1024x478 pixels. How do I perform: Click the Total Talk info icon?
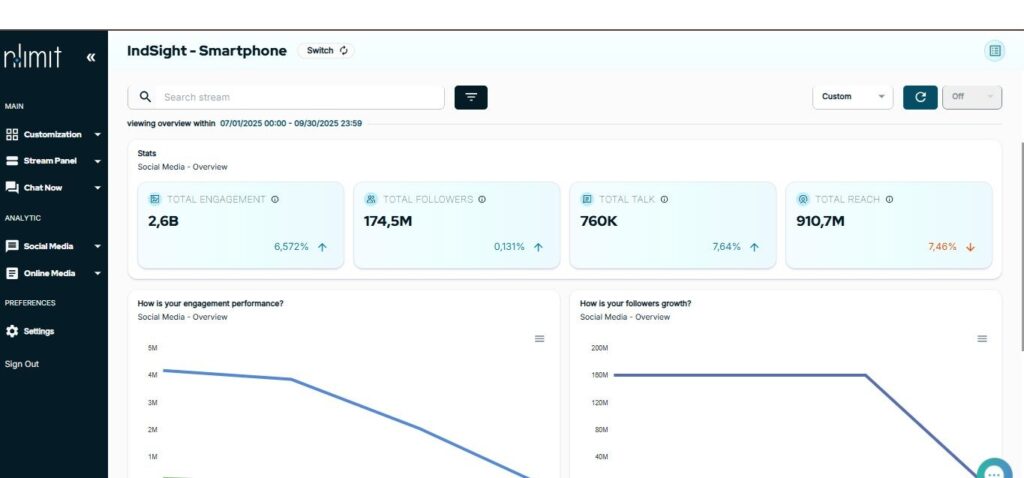[x=664, y=200]
